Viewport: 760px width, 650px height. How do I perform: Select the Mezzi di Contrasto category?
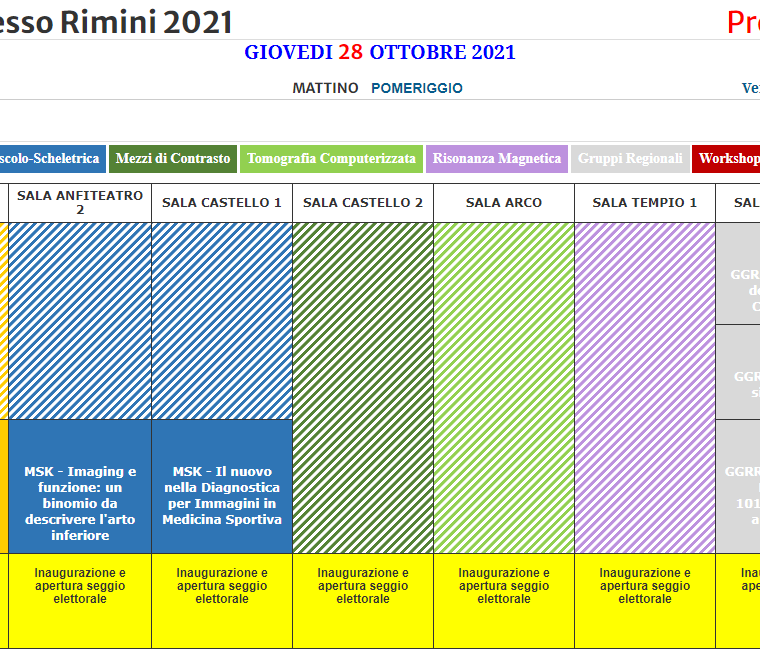pyautogui.click(x=173, y=159)
